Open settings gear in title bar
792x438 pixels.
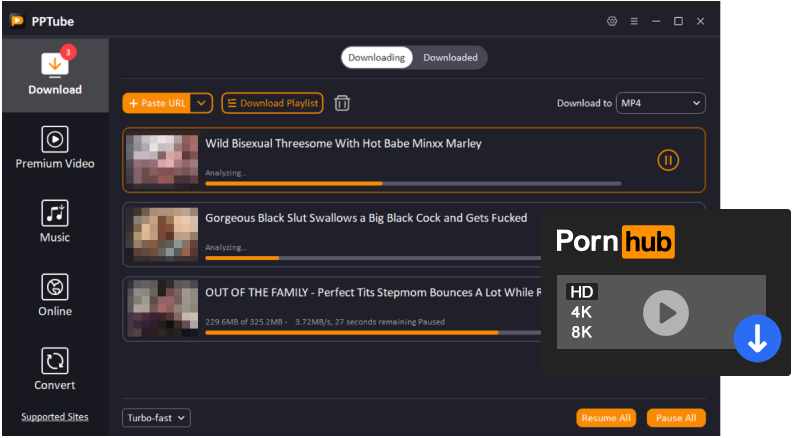[612, 21]
